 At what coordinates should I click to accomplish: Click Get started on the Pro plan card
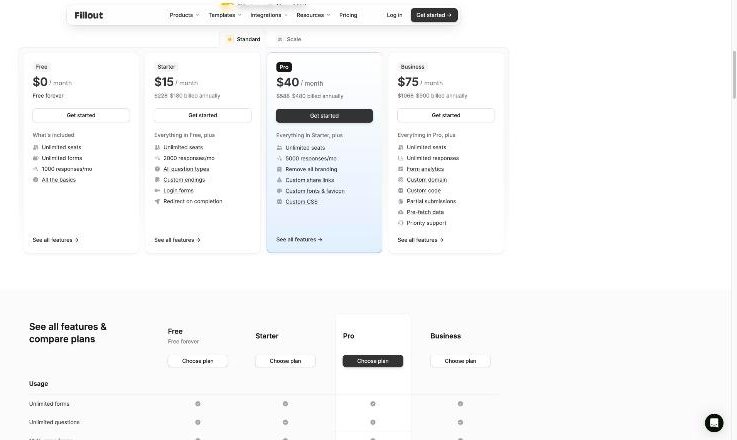click(324, 116)
